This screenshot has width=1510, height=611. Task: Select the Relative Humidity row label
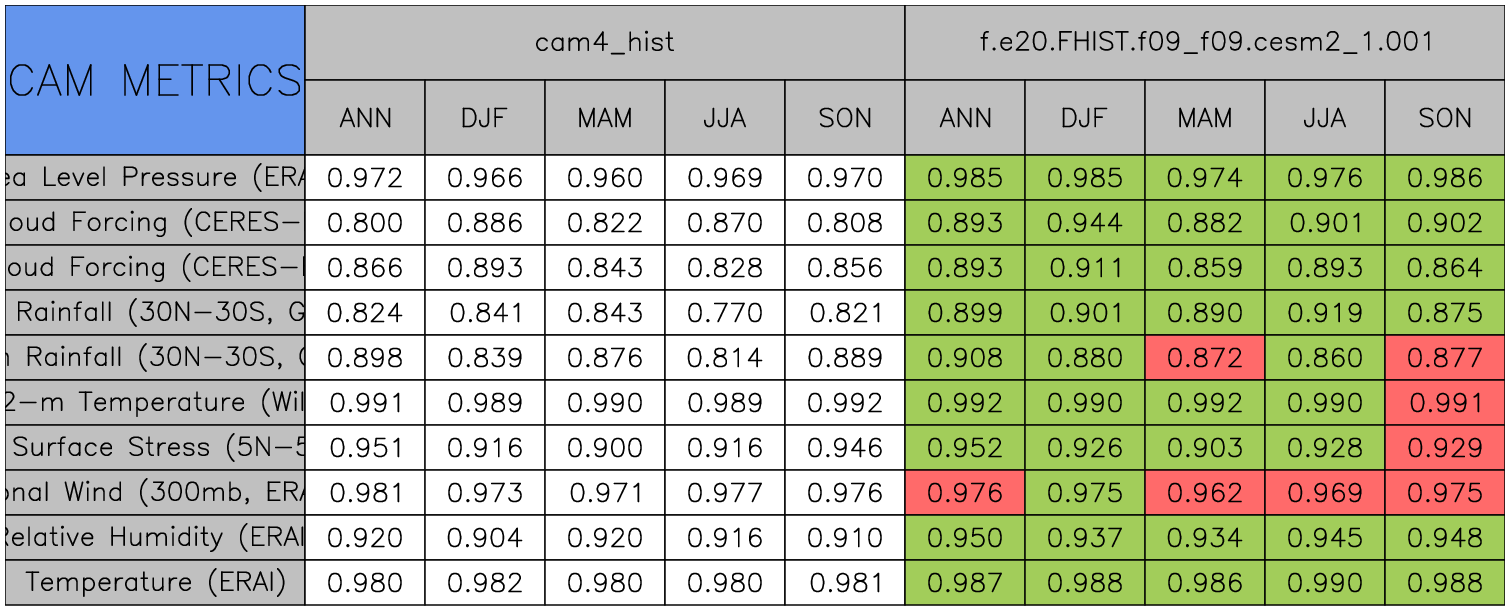155,537
